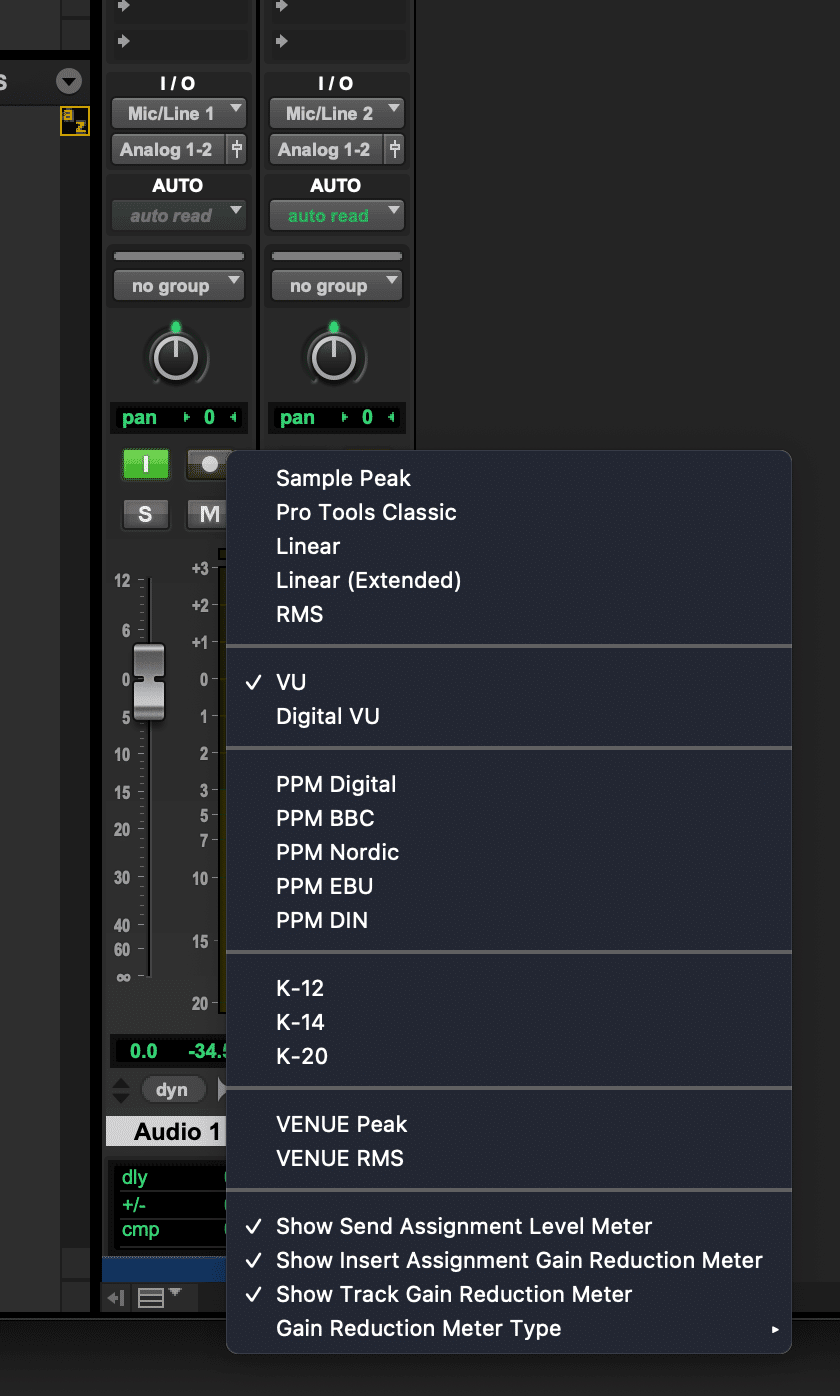
Task: Uncheck Show Track Gain Reduction Meter
Action: pyautogui.click(x=454, y=1294)
